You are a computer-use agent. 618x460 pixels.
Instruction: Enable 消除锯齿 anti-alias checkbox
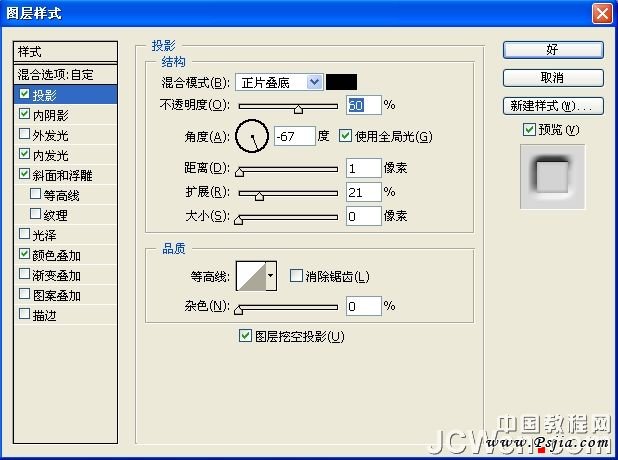(296, 276)
